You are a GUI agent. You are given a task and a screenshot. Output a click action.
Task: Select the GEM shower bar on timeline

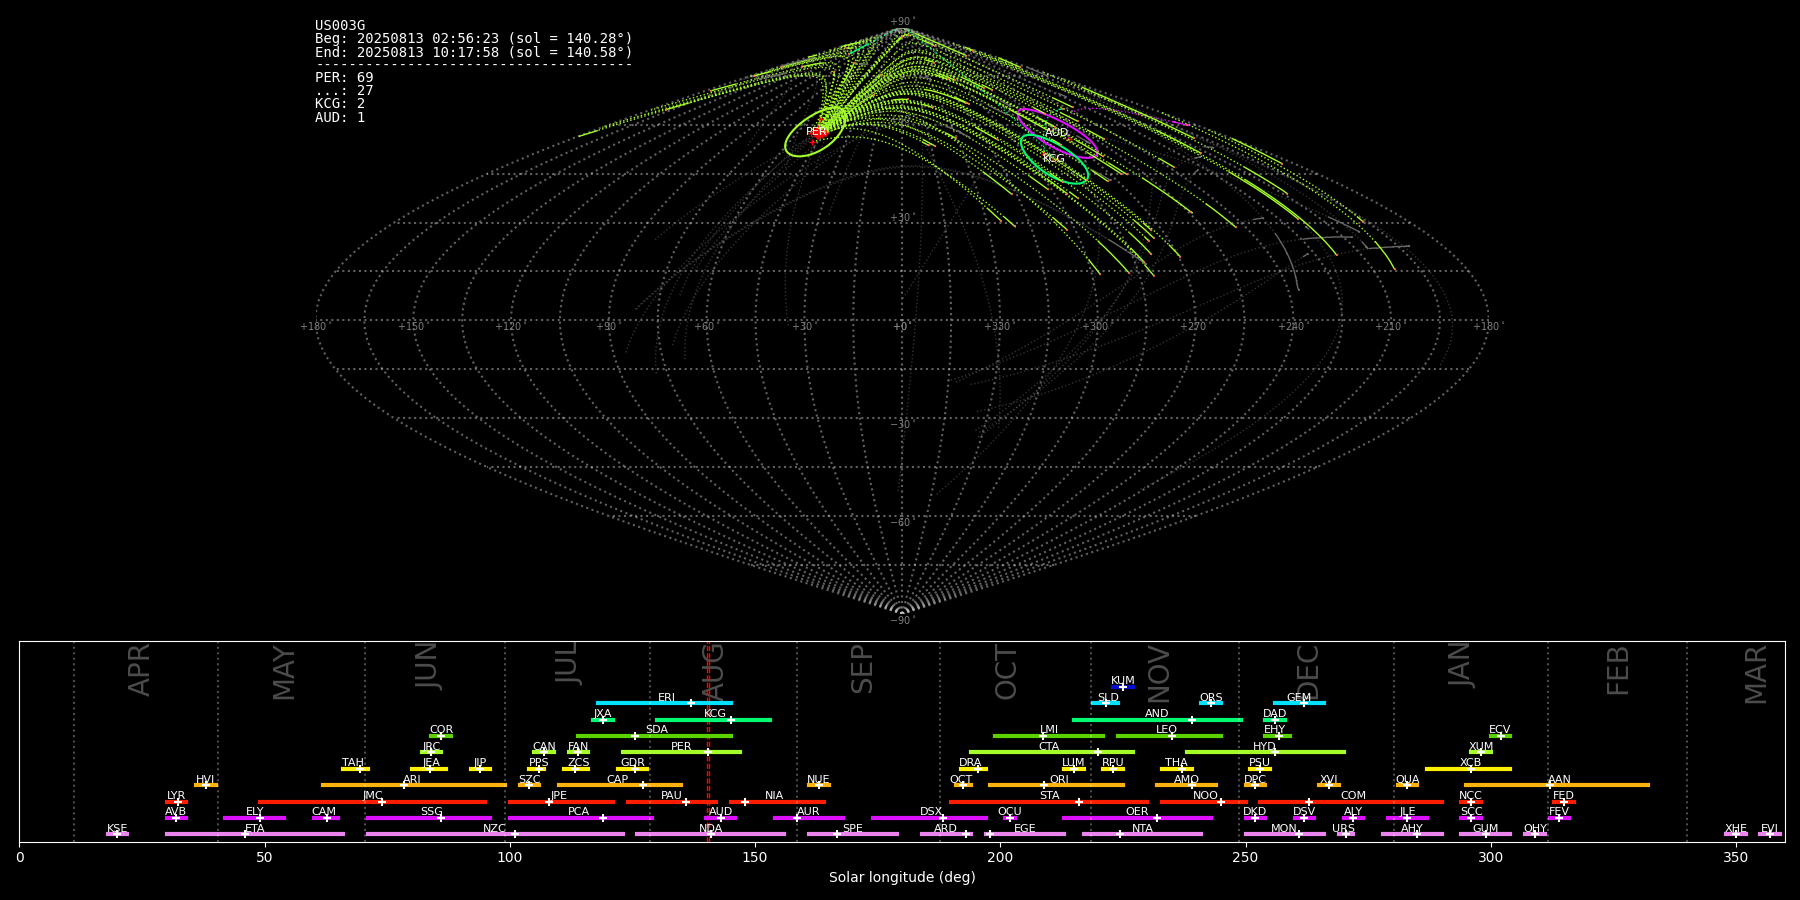click(1299, 703)
